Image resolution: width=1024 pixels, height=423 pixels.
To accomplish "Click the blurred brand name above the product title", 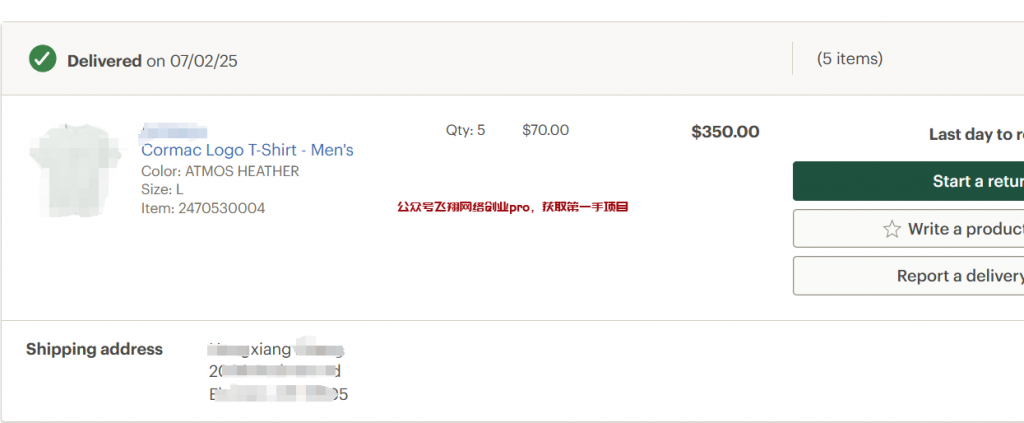I will point(175,131).
